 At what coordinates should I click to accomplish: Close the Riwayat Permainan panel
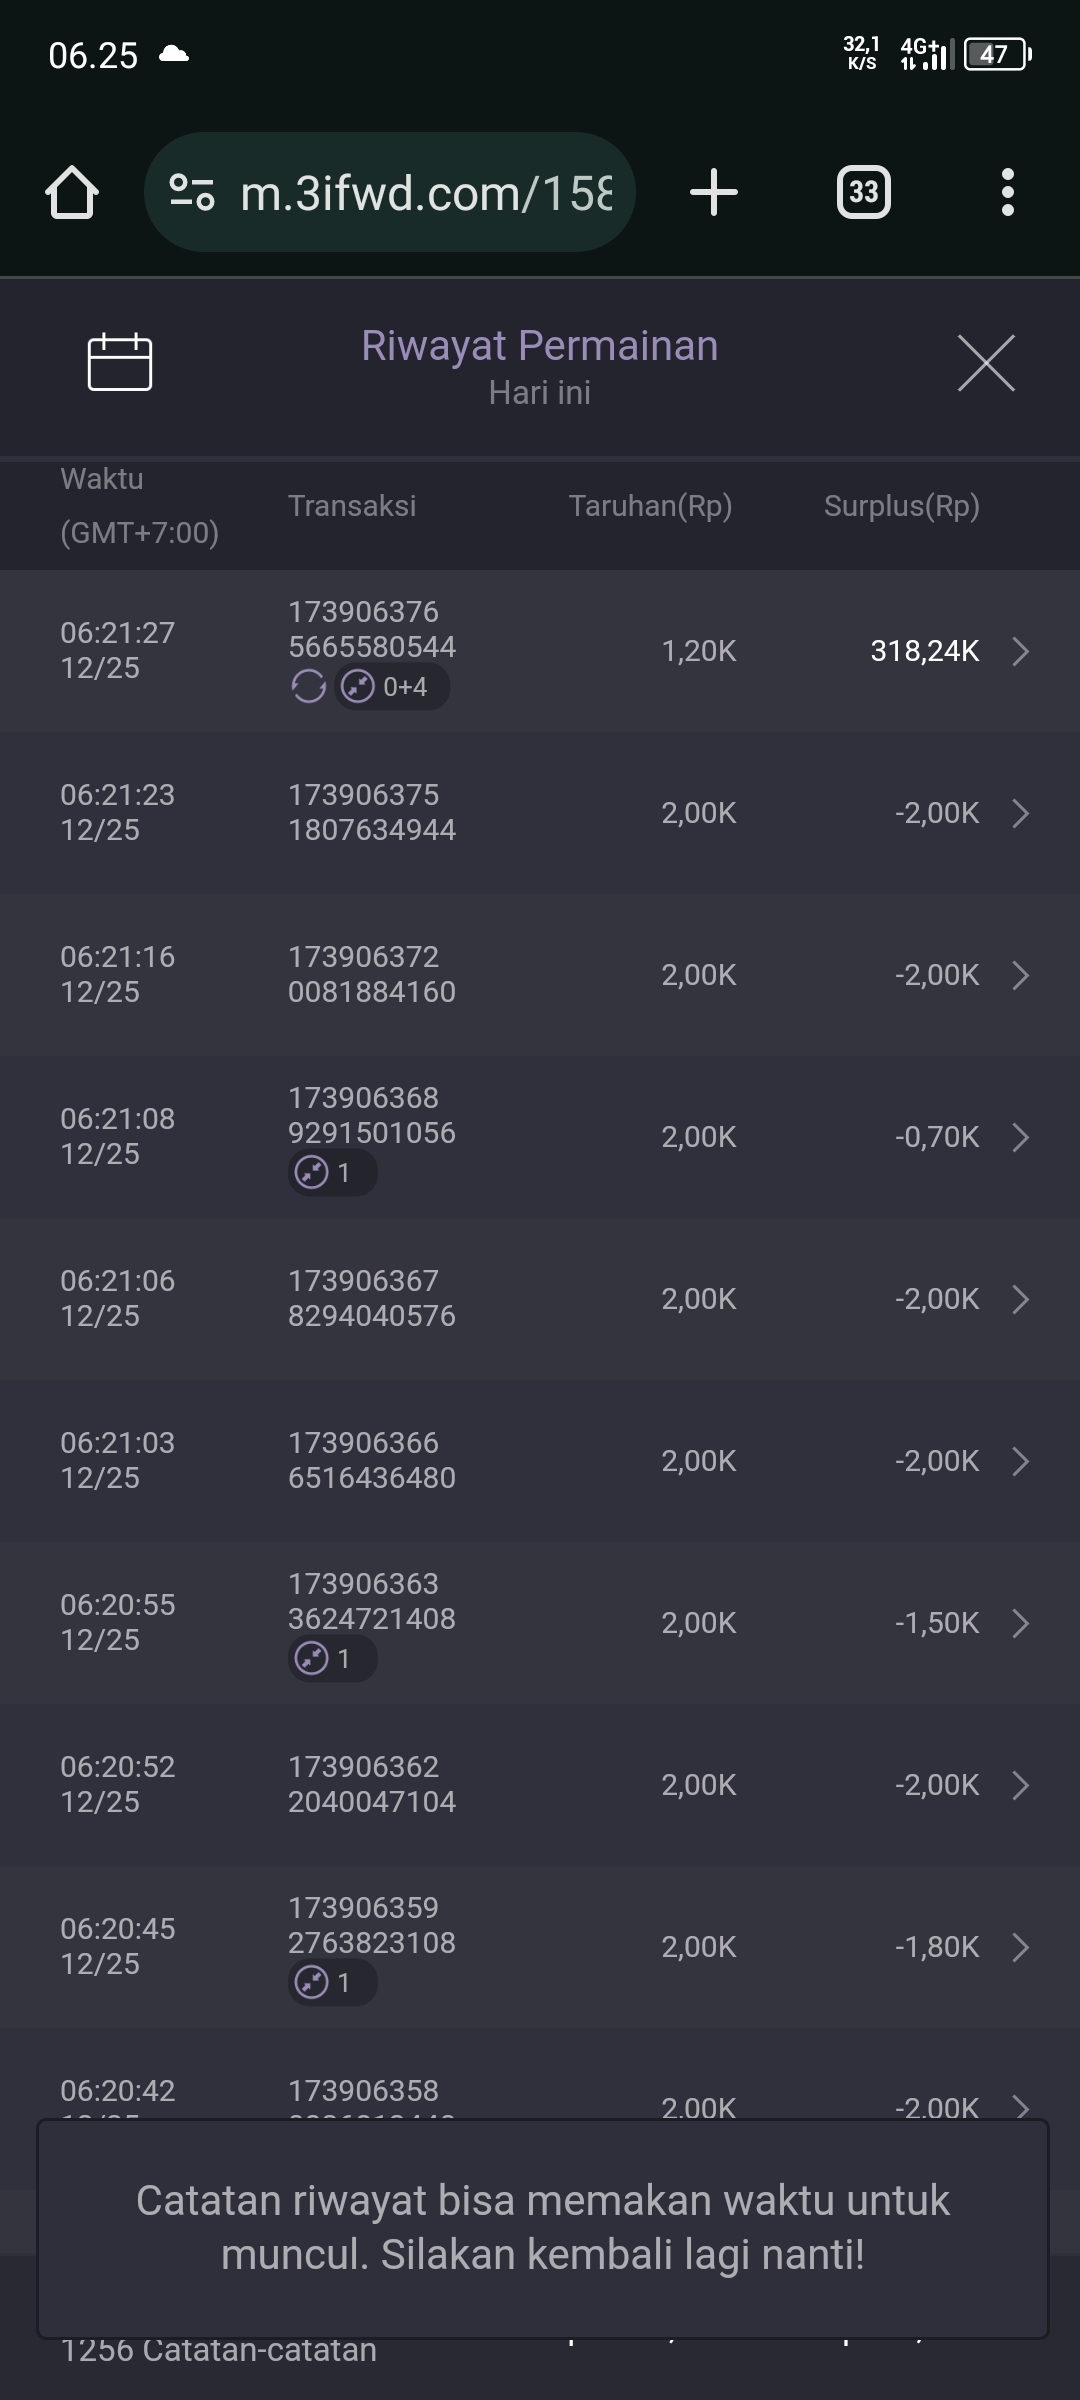point(986,363)
